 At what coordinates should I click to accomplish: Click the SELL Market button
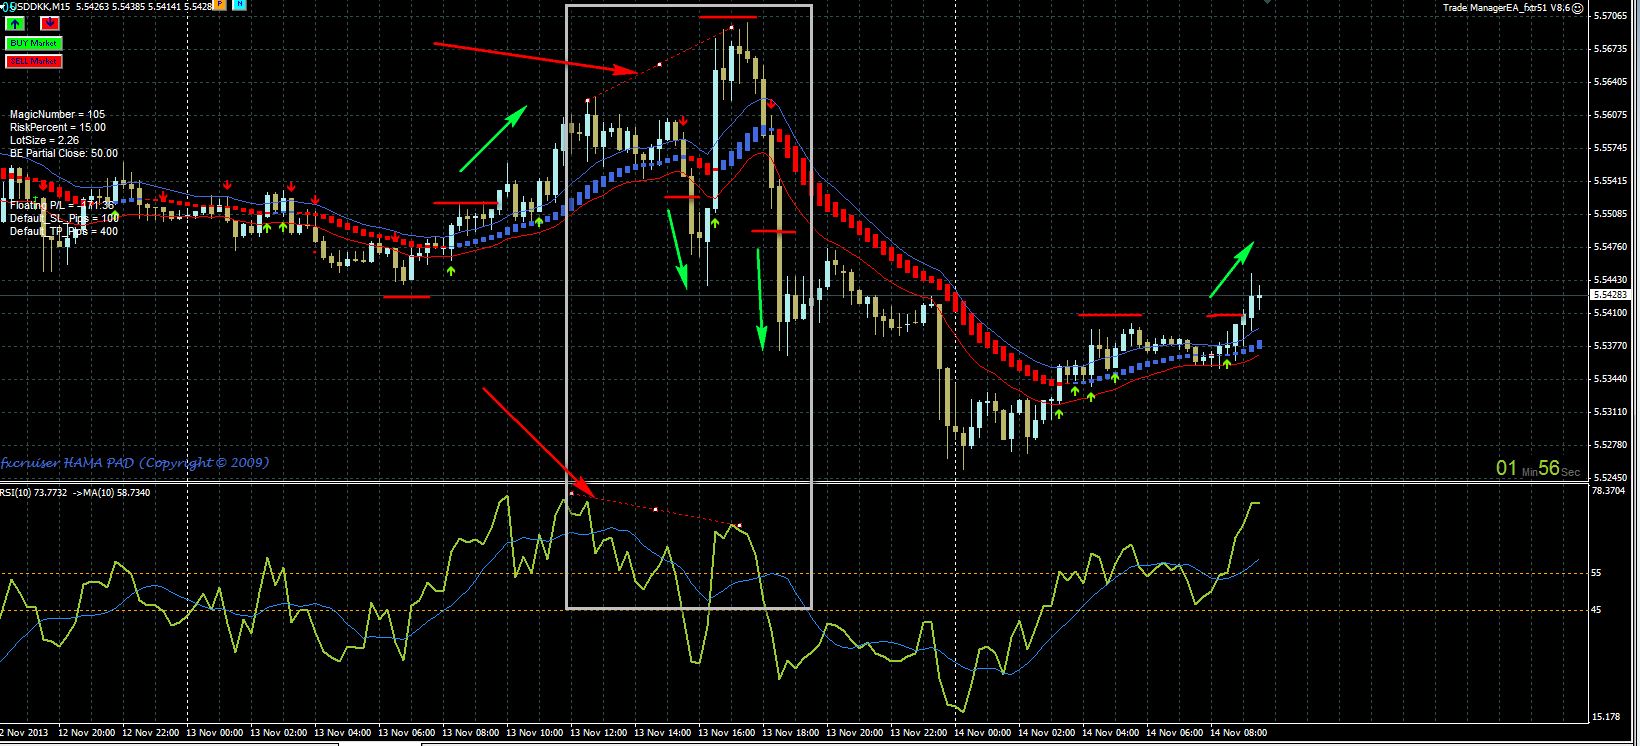(34, 61)
